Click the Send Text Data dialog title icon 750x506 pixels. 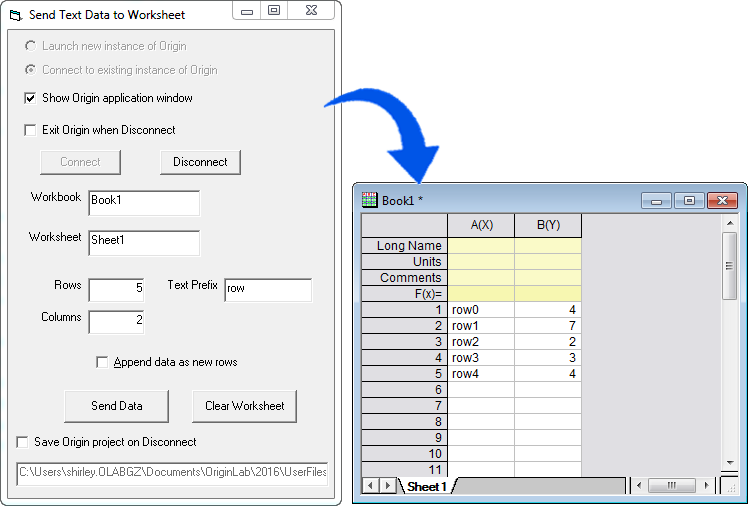pyautogui.click(x=15, y=15)
